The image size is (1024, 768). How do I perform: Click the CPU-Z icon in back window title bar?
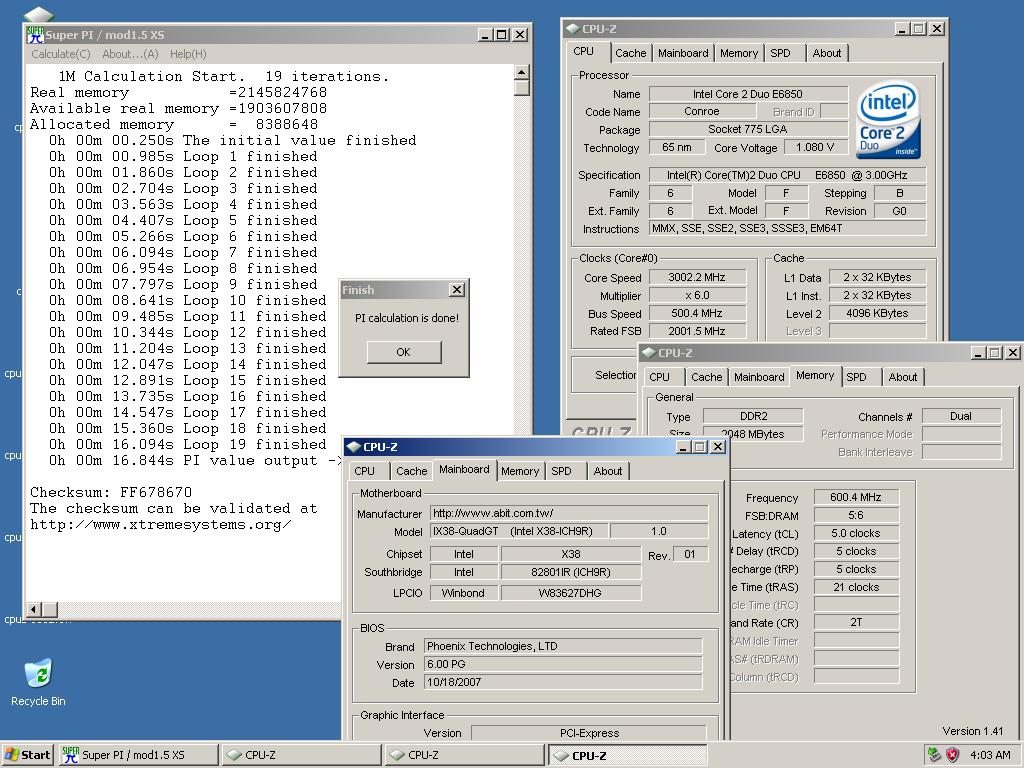pyautogui.click(x=572, y=29)
